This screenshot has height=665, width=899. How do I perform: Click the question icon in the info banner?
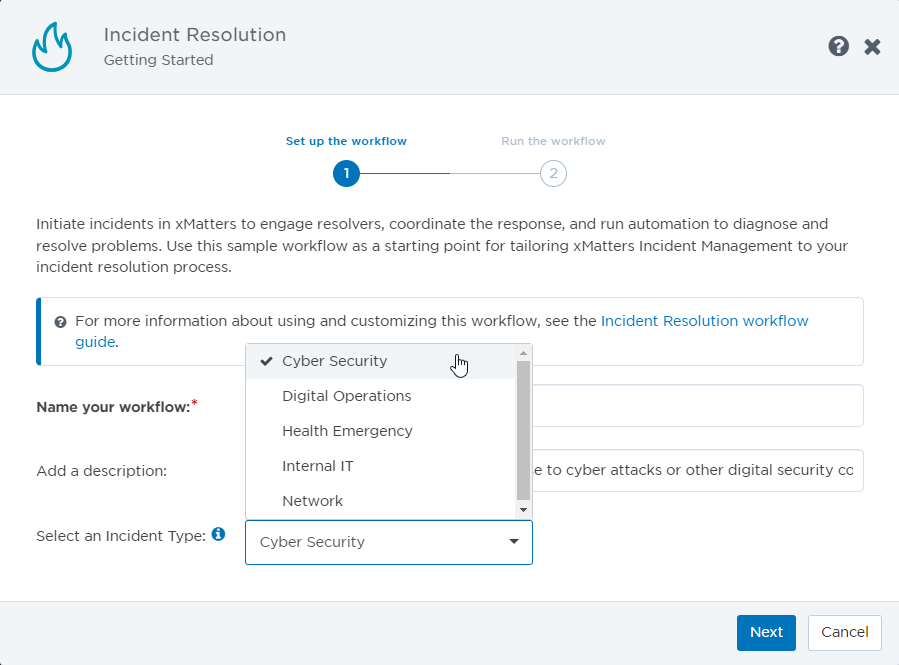coord(60,322)
